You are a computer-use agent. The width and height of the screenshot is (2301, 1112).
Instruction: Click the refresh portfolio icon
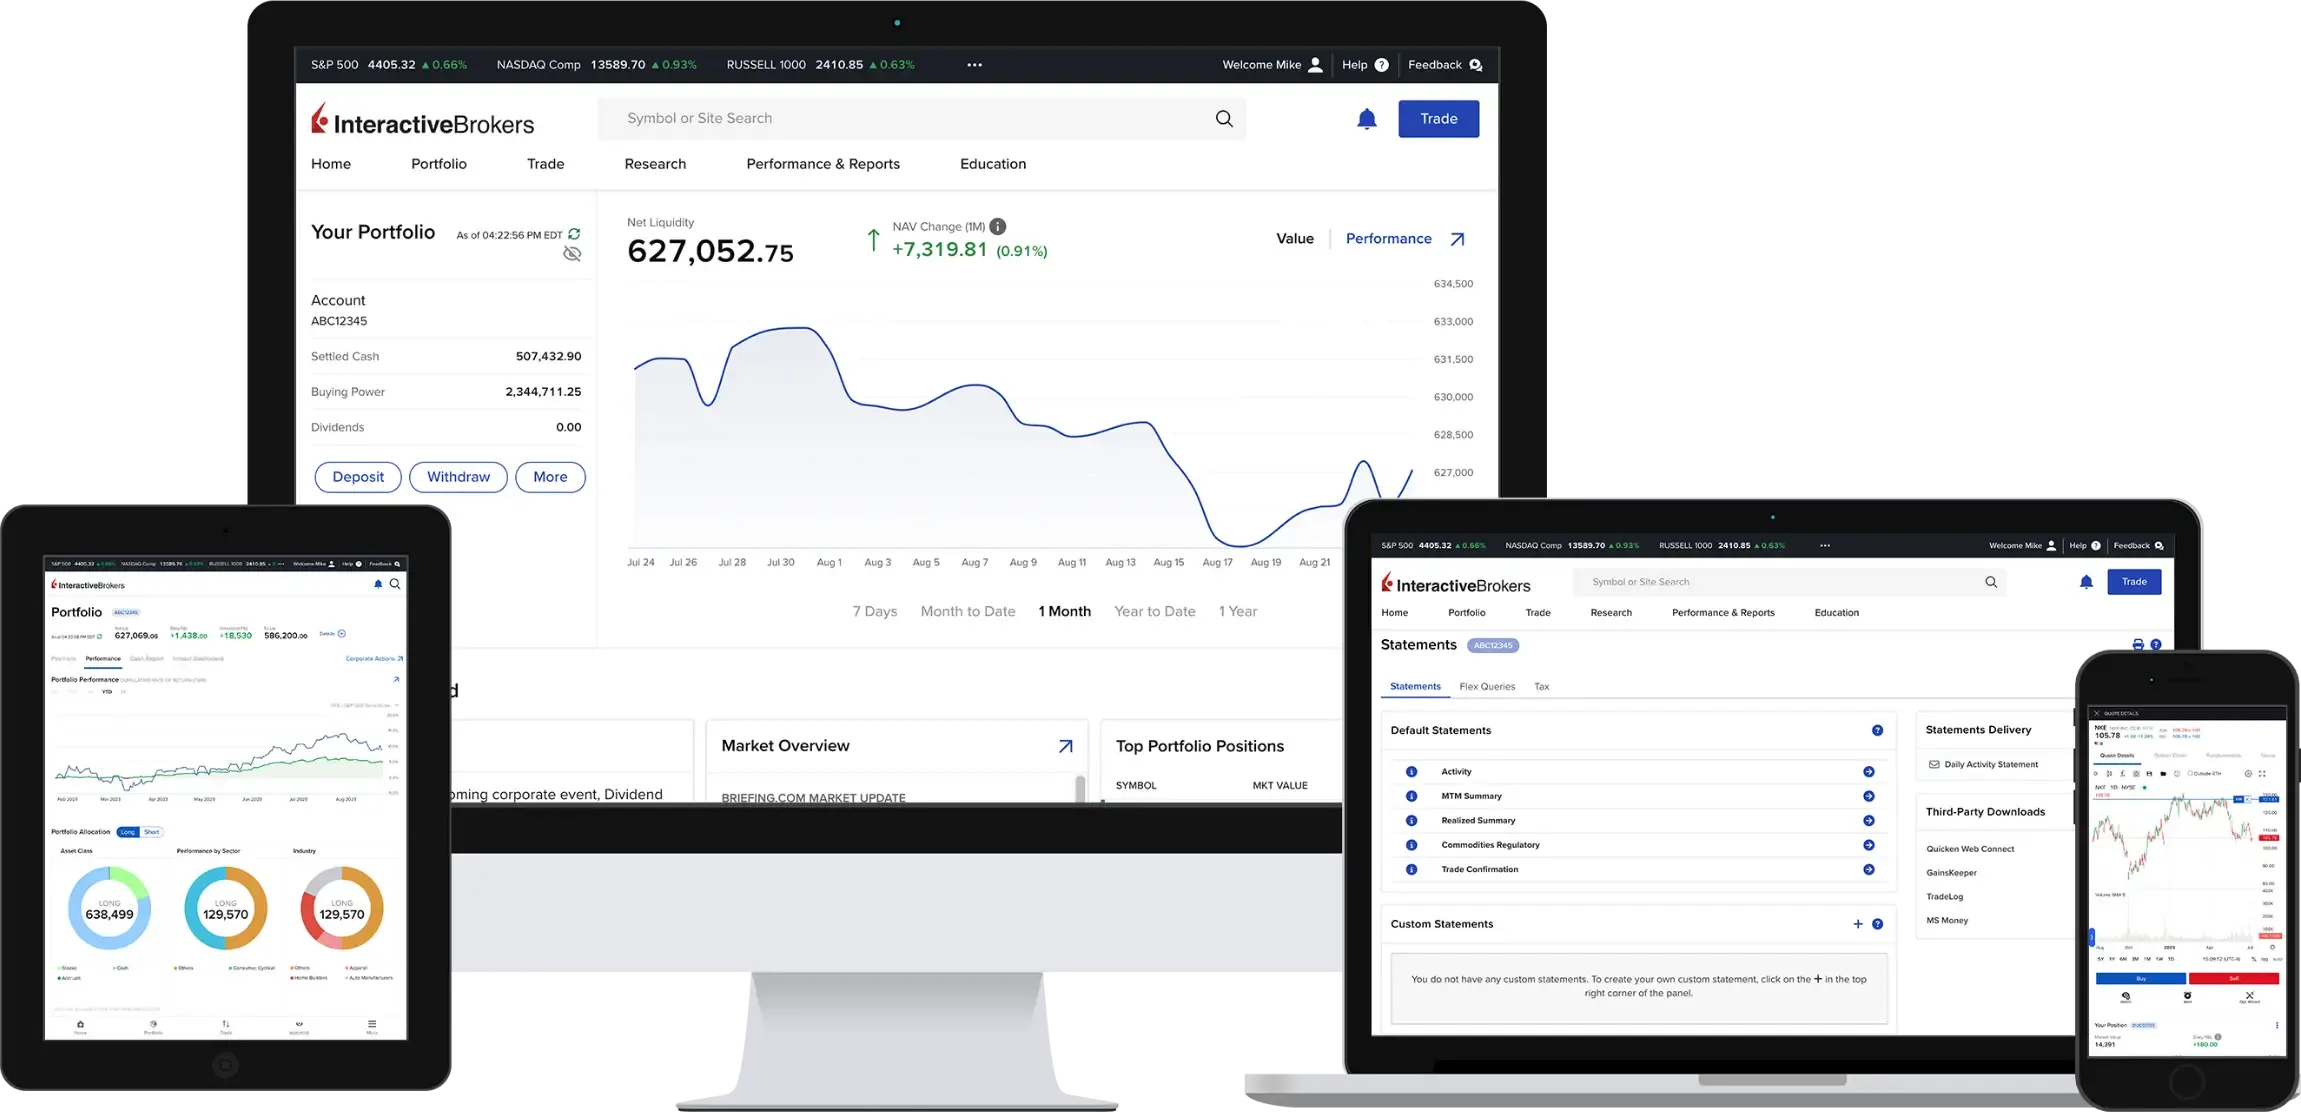(572, 233)
